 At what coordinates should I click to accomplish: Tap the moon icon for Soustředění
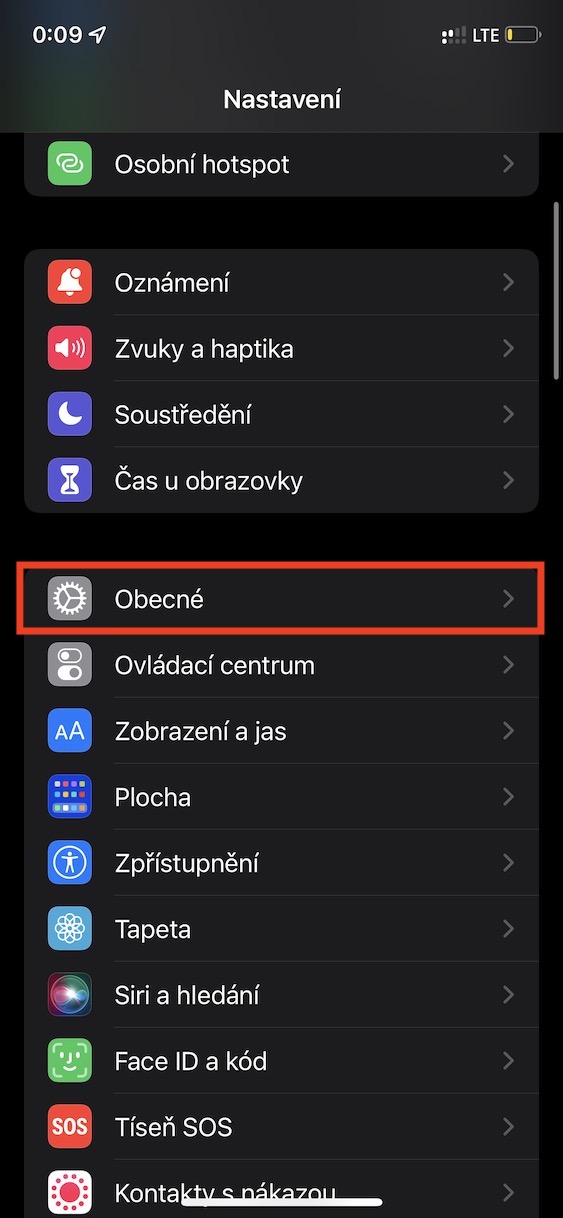coord(70,414)
